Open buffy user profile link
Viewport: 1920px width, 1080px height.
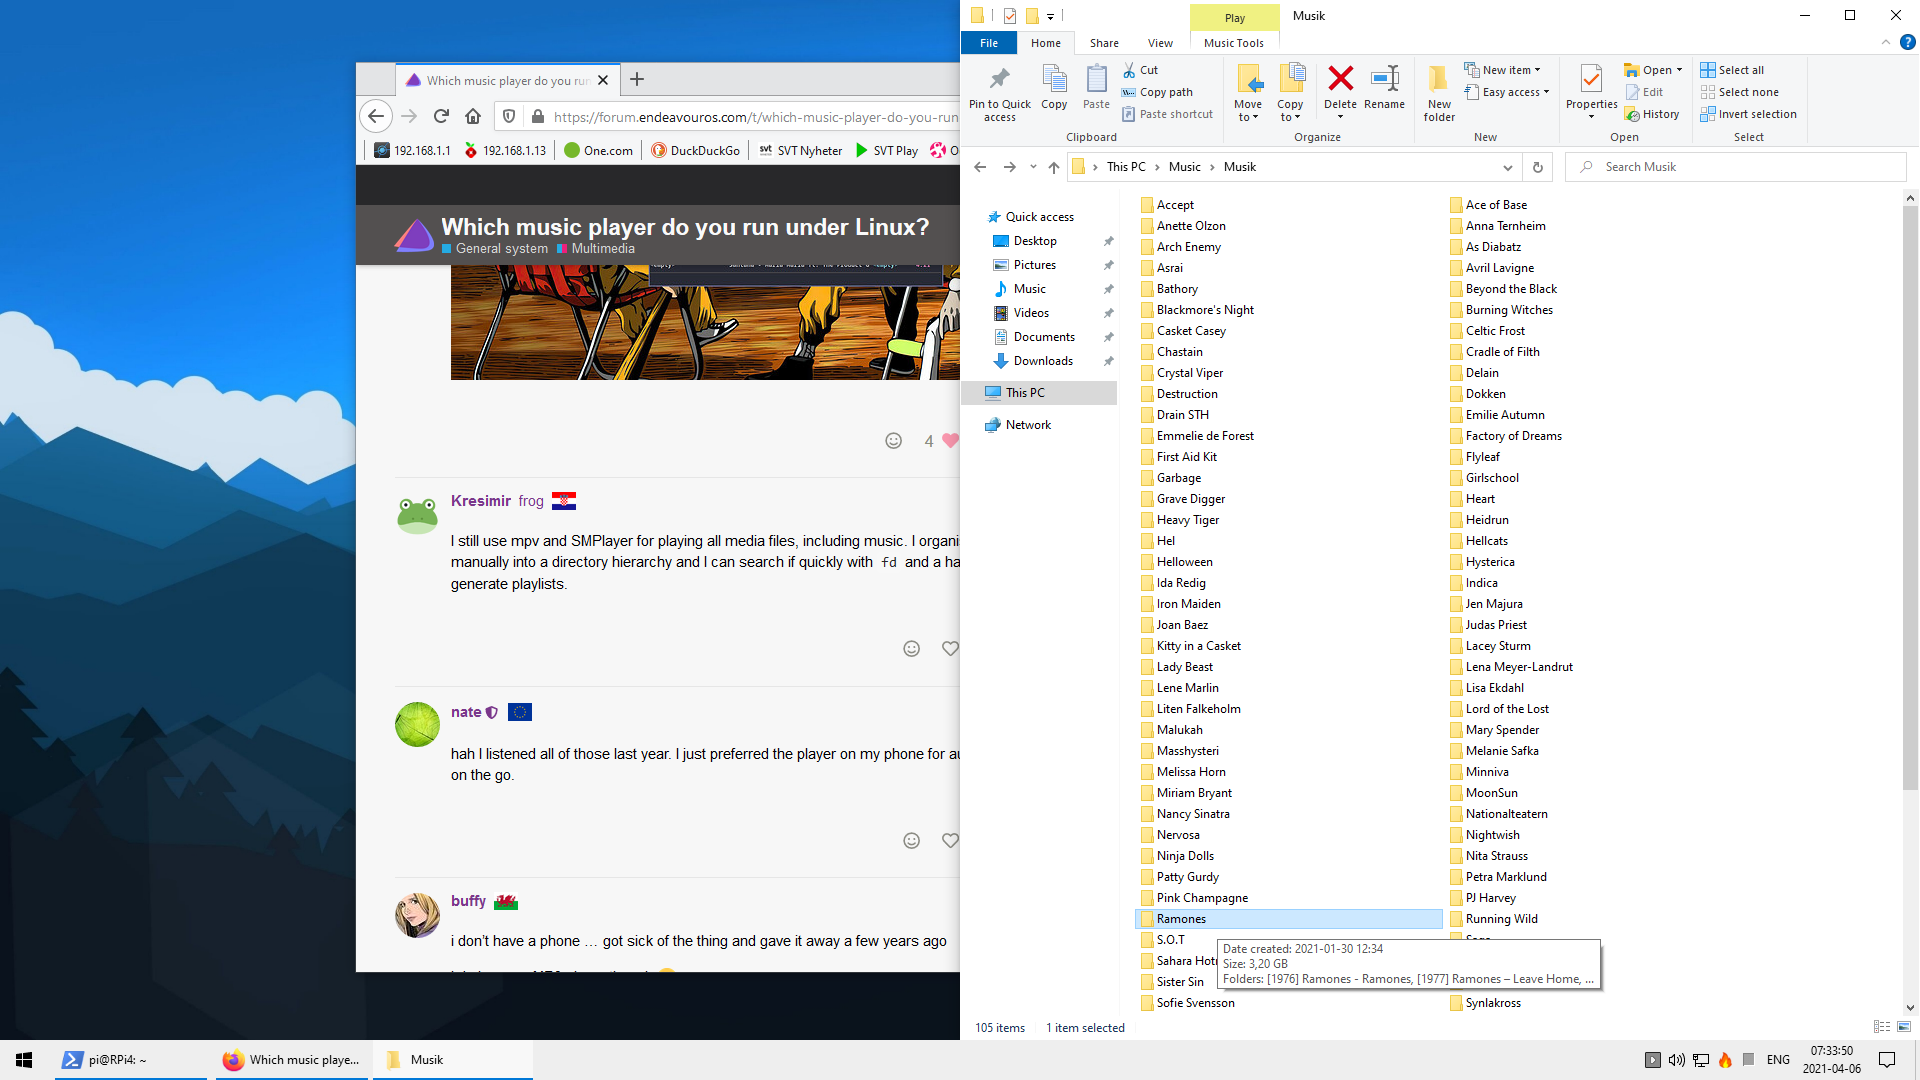(468, 901)
